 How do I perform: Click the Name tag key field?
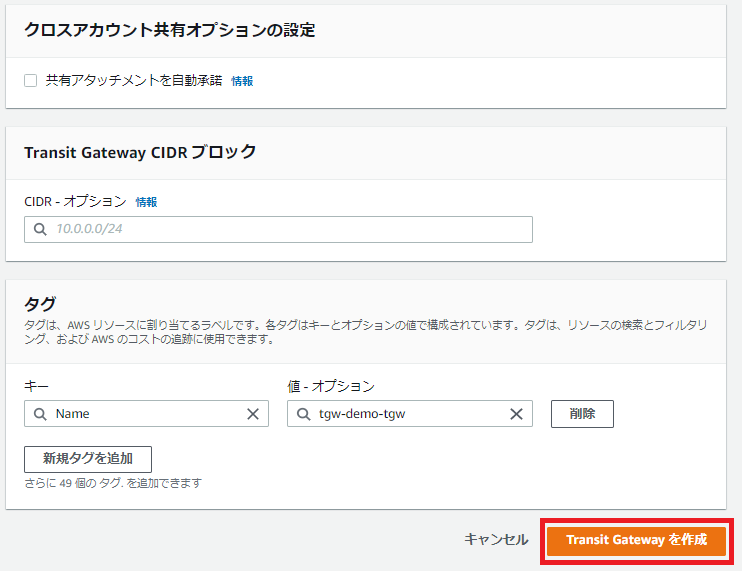coord(146,414)
